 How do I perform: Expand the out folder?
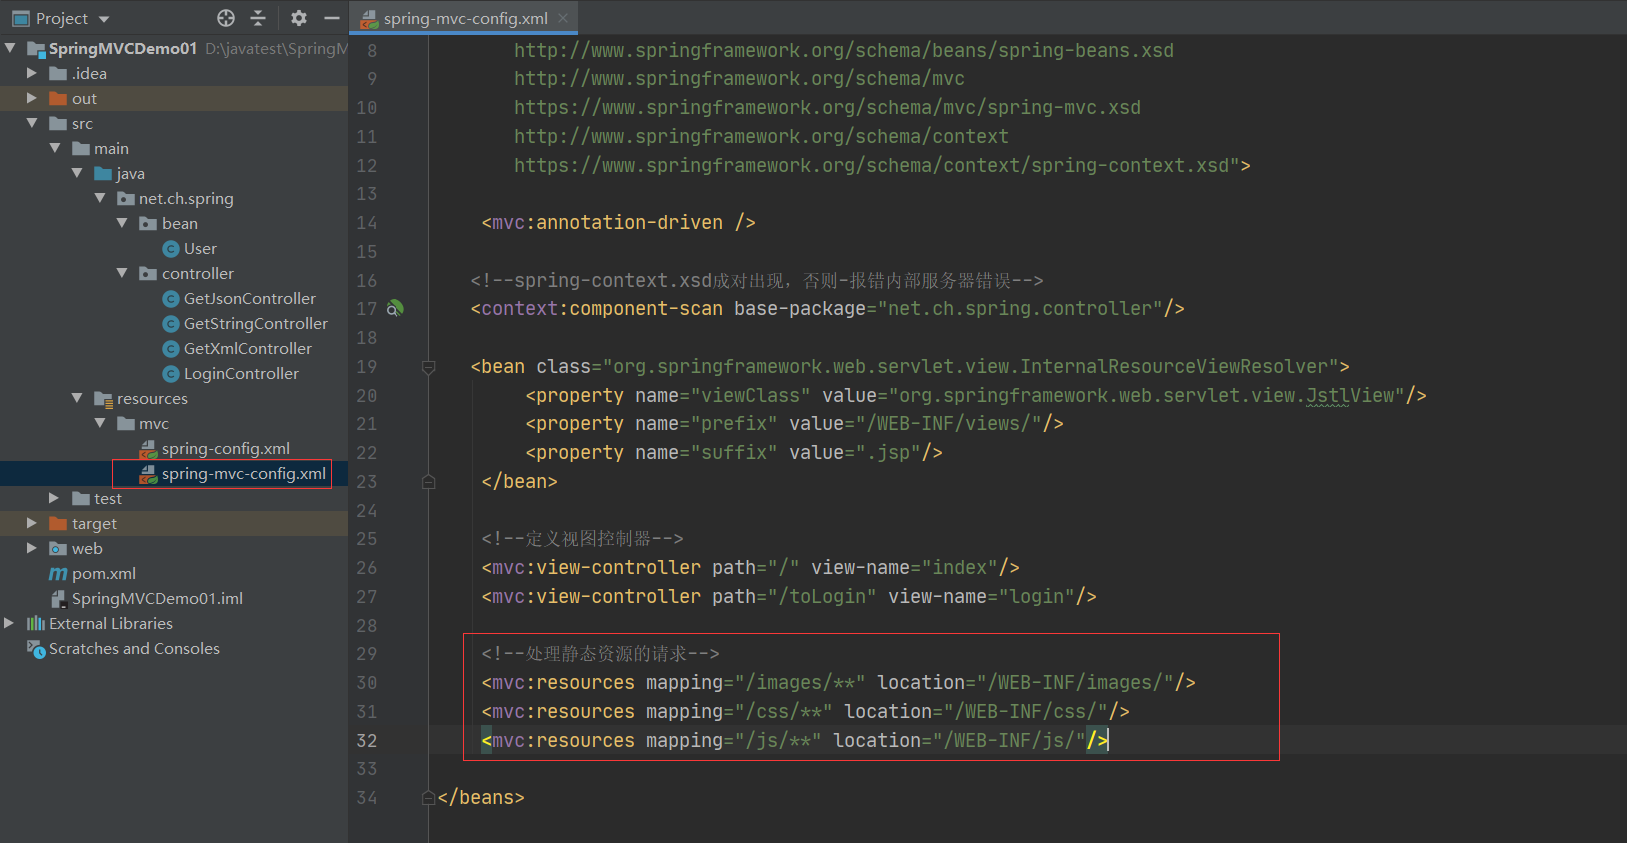pos(32,98)
